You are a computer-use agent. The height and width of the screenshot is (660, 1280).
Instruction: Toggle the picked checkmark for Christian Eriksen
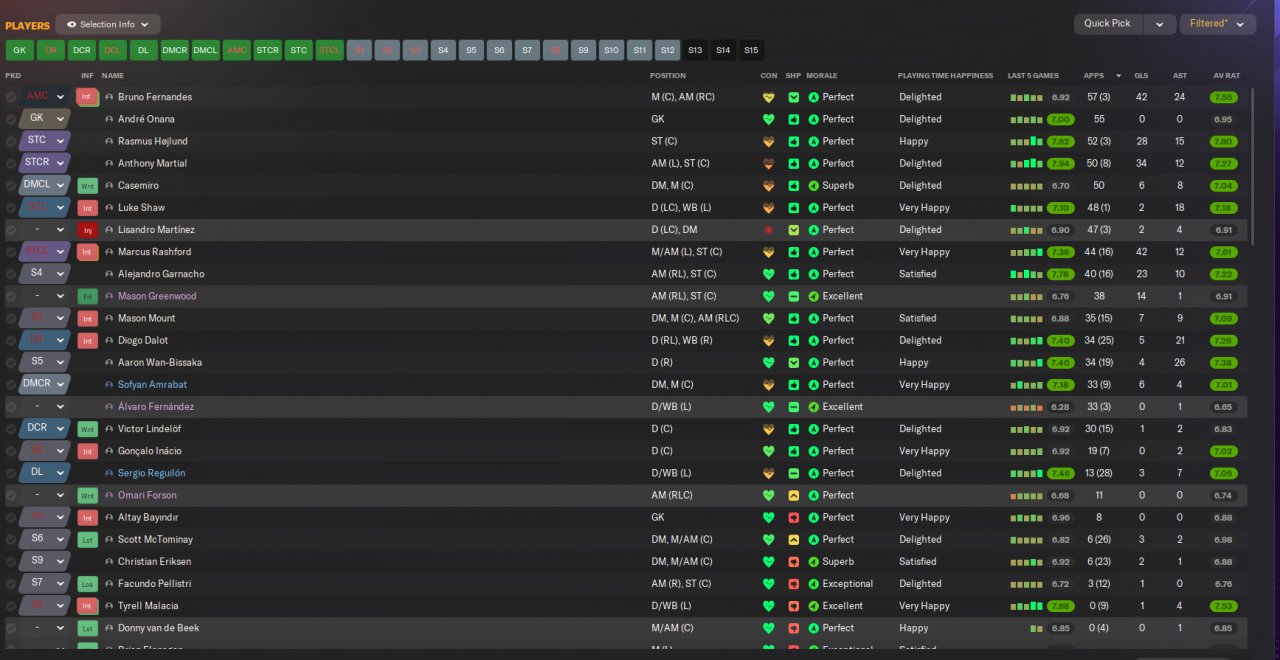tap(11, 561)
